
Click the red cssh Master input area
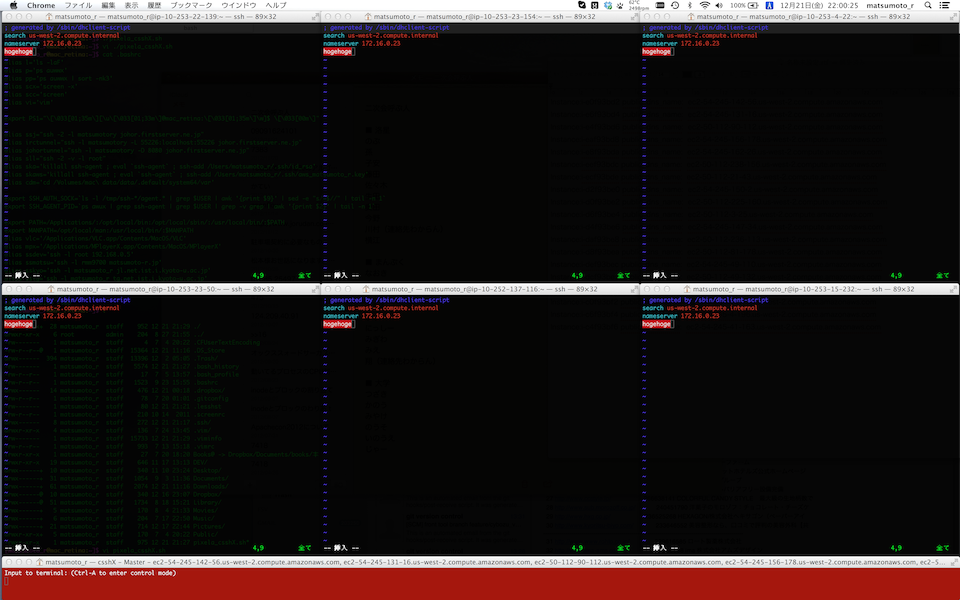click(x=480, y=585)
